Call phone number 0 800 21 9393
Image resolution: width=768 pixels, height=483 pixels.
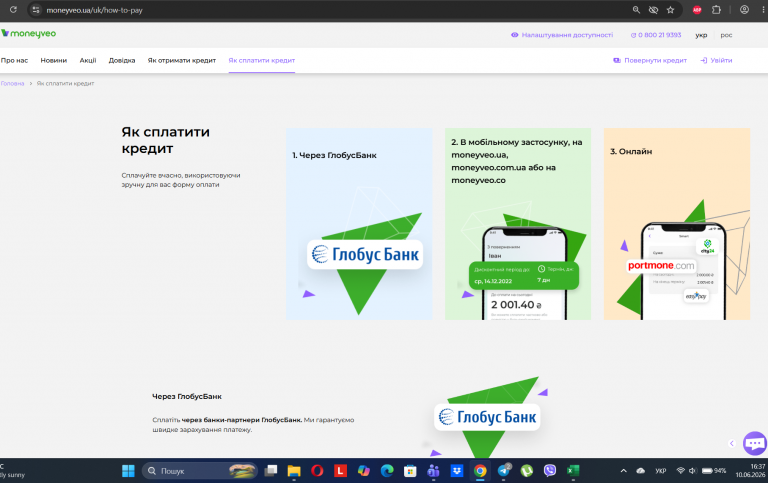click(x=656, y=35)
